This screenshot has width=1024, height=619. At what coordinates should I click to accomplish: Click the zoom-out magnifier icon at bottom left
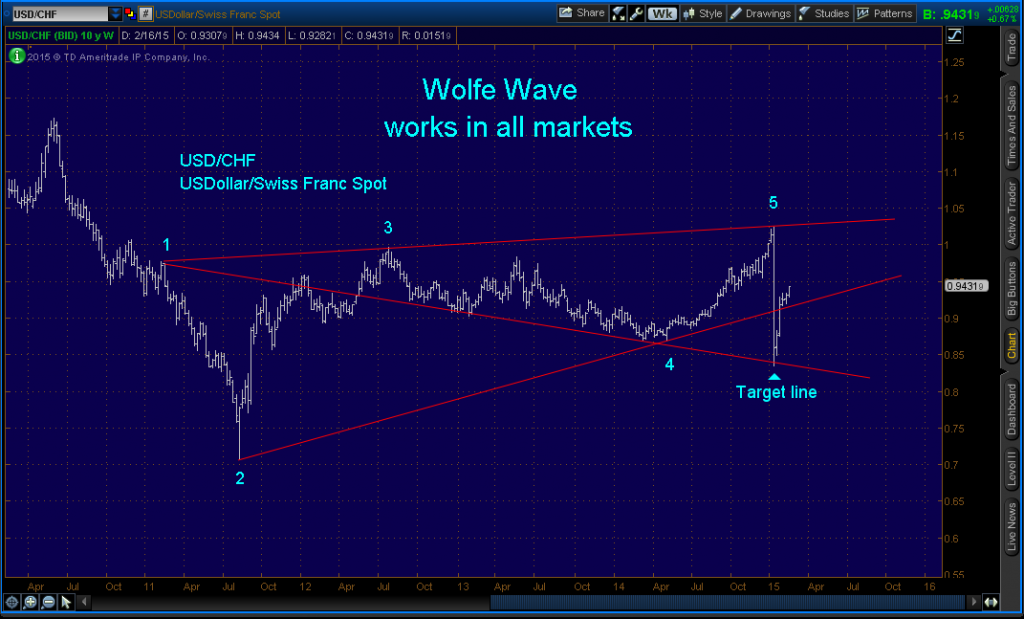(48, 603)
